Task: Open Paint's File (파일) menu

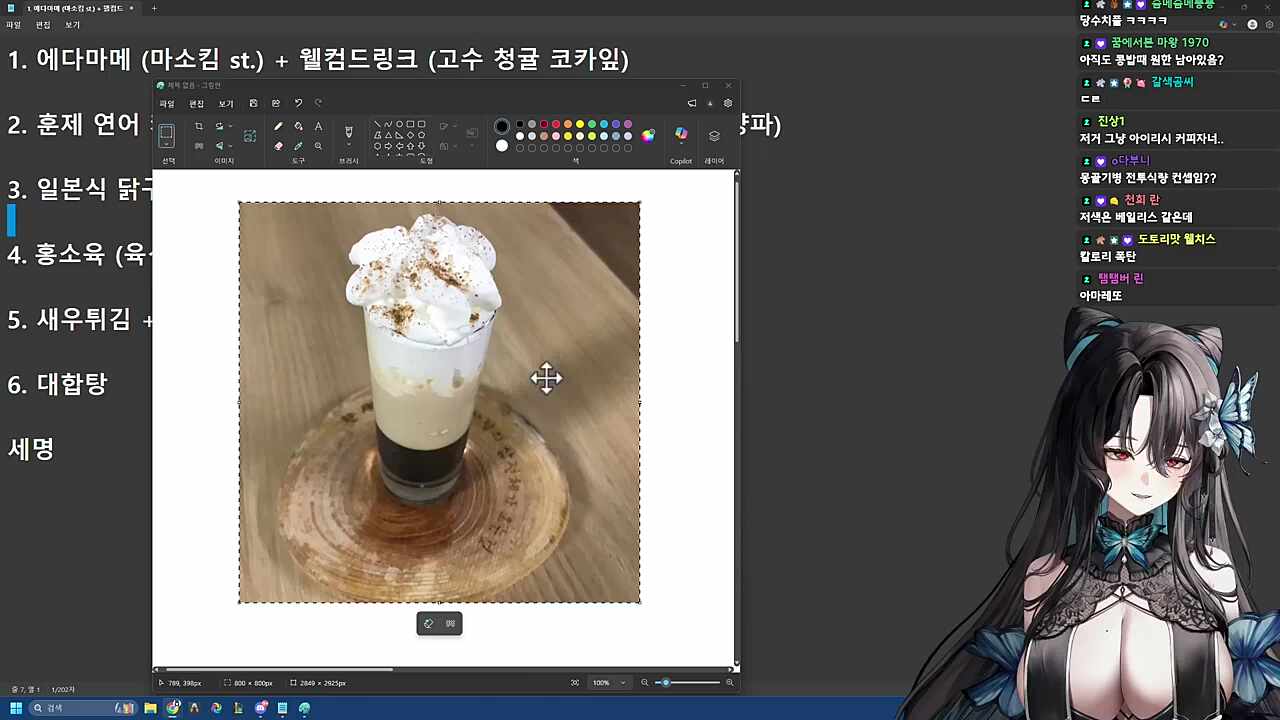Action: pos(167,104)
